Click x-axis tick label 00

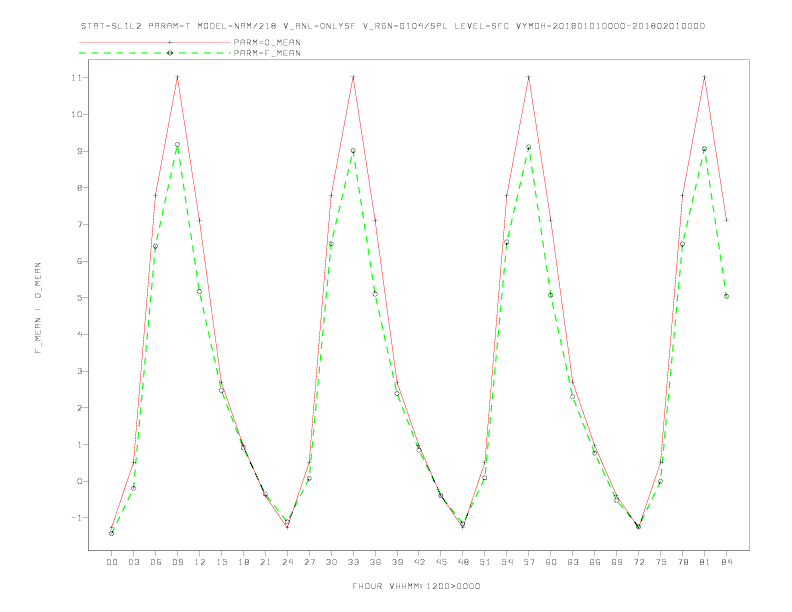112,562
